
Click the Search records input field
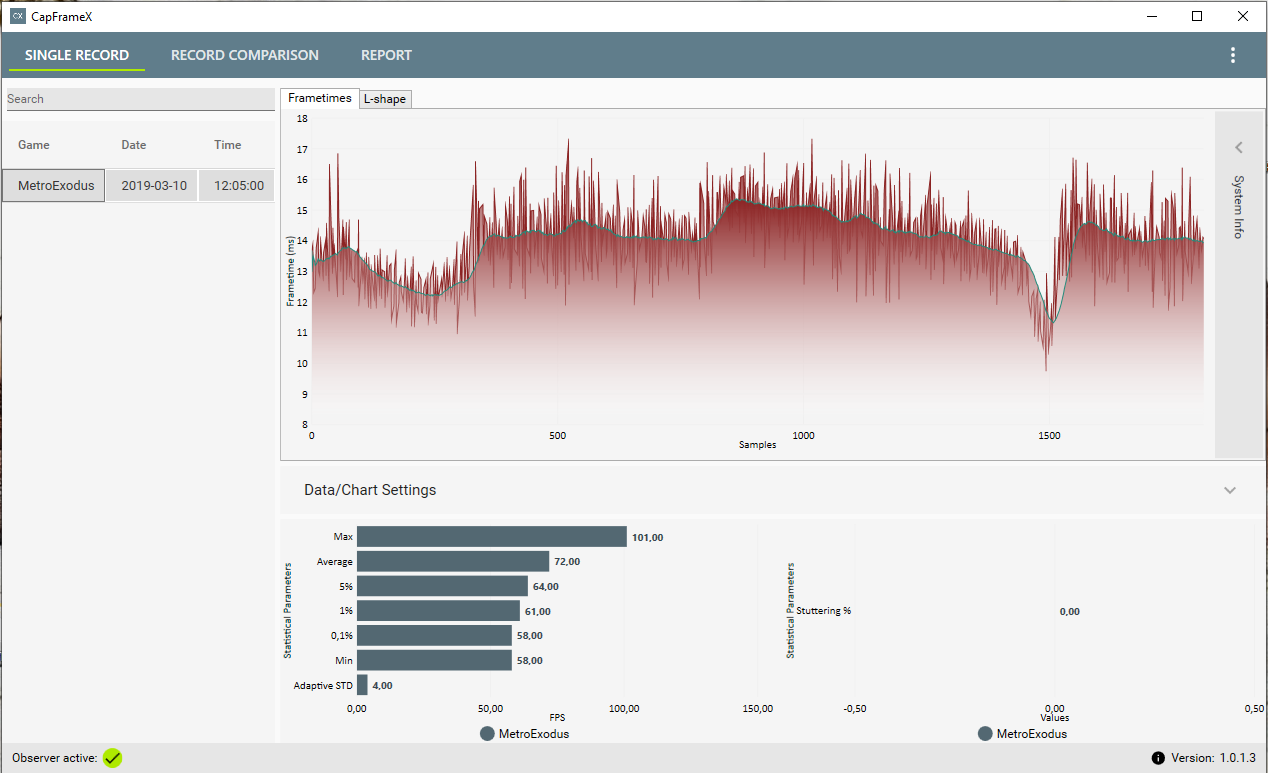pyautogui.click(x=140, y=99)
